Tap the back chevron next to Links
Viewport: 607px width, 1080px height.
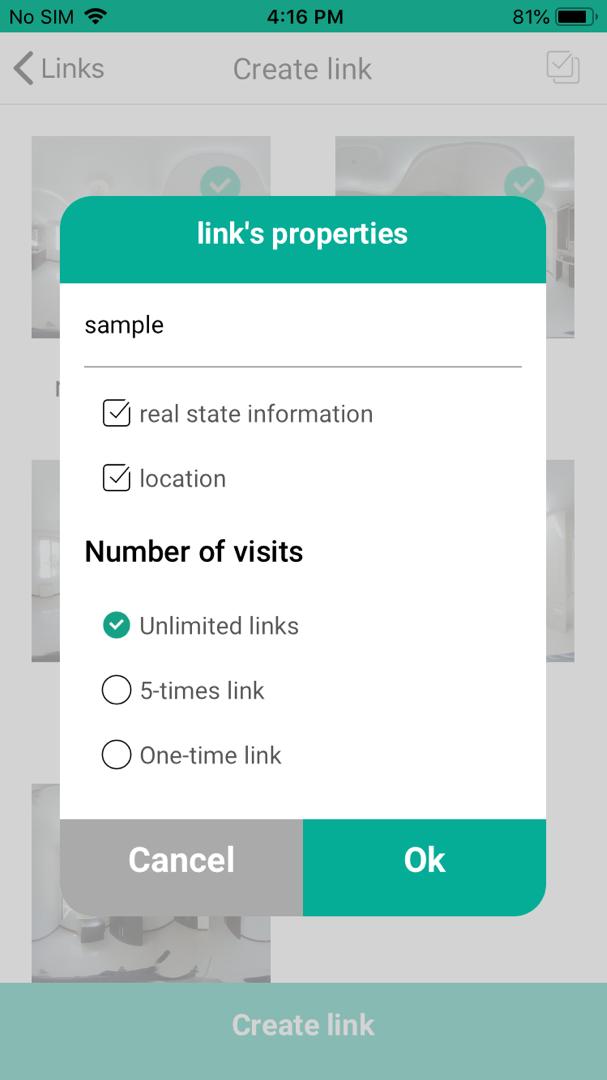point(22,69)
